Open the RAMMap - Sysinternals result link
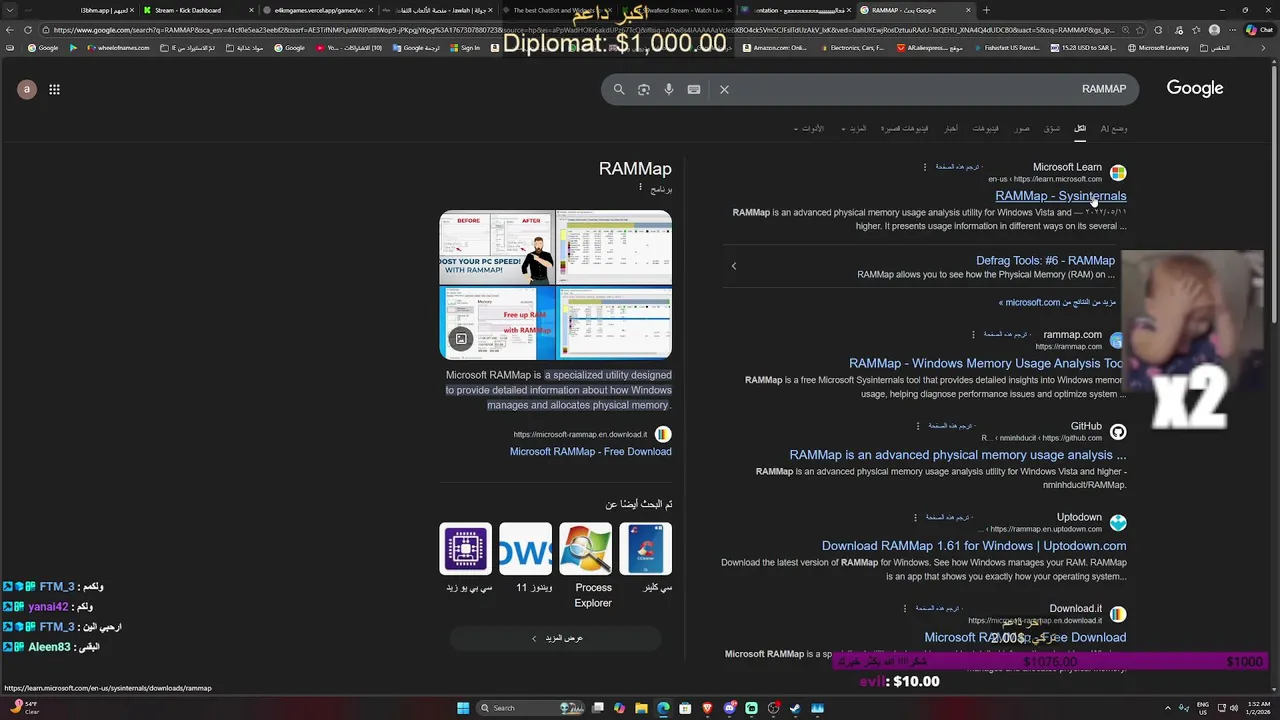Screen dimensions: 1280x720 point(1060,196)
